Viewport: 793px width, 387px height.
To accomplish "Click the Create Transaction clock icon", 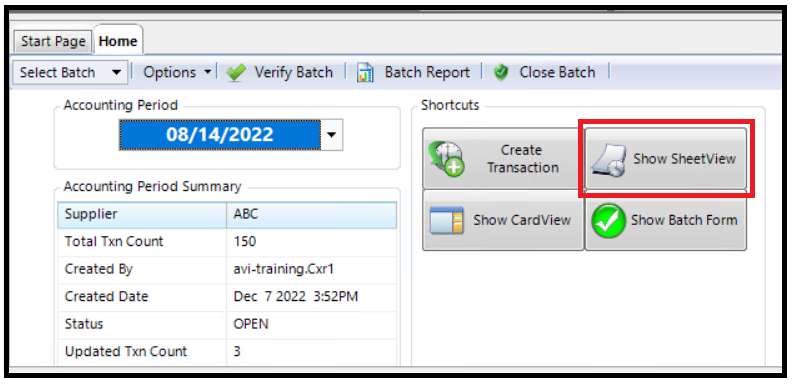I will [x=446, y=159].
